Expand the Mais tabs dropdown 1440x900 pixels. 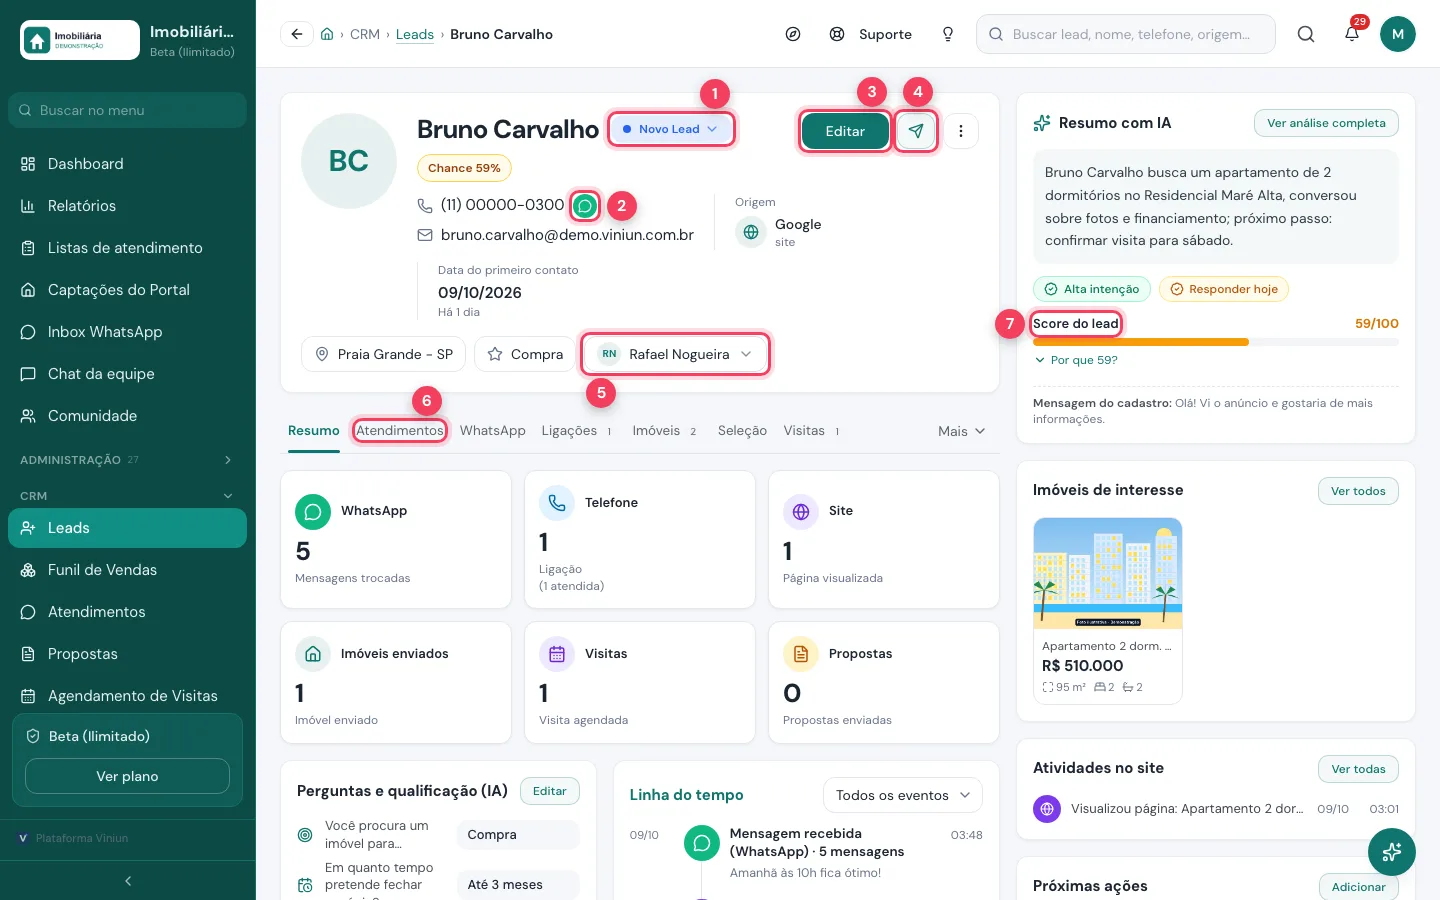(x=961, y=431)
